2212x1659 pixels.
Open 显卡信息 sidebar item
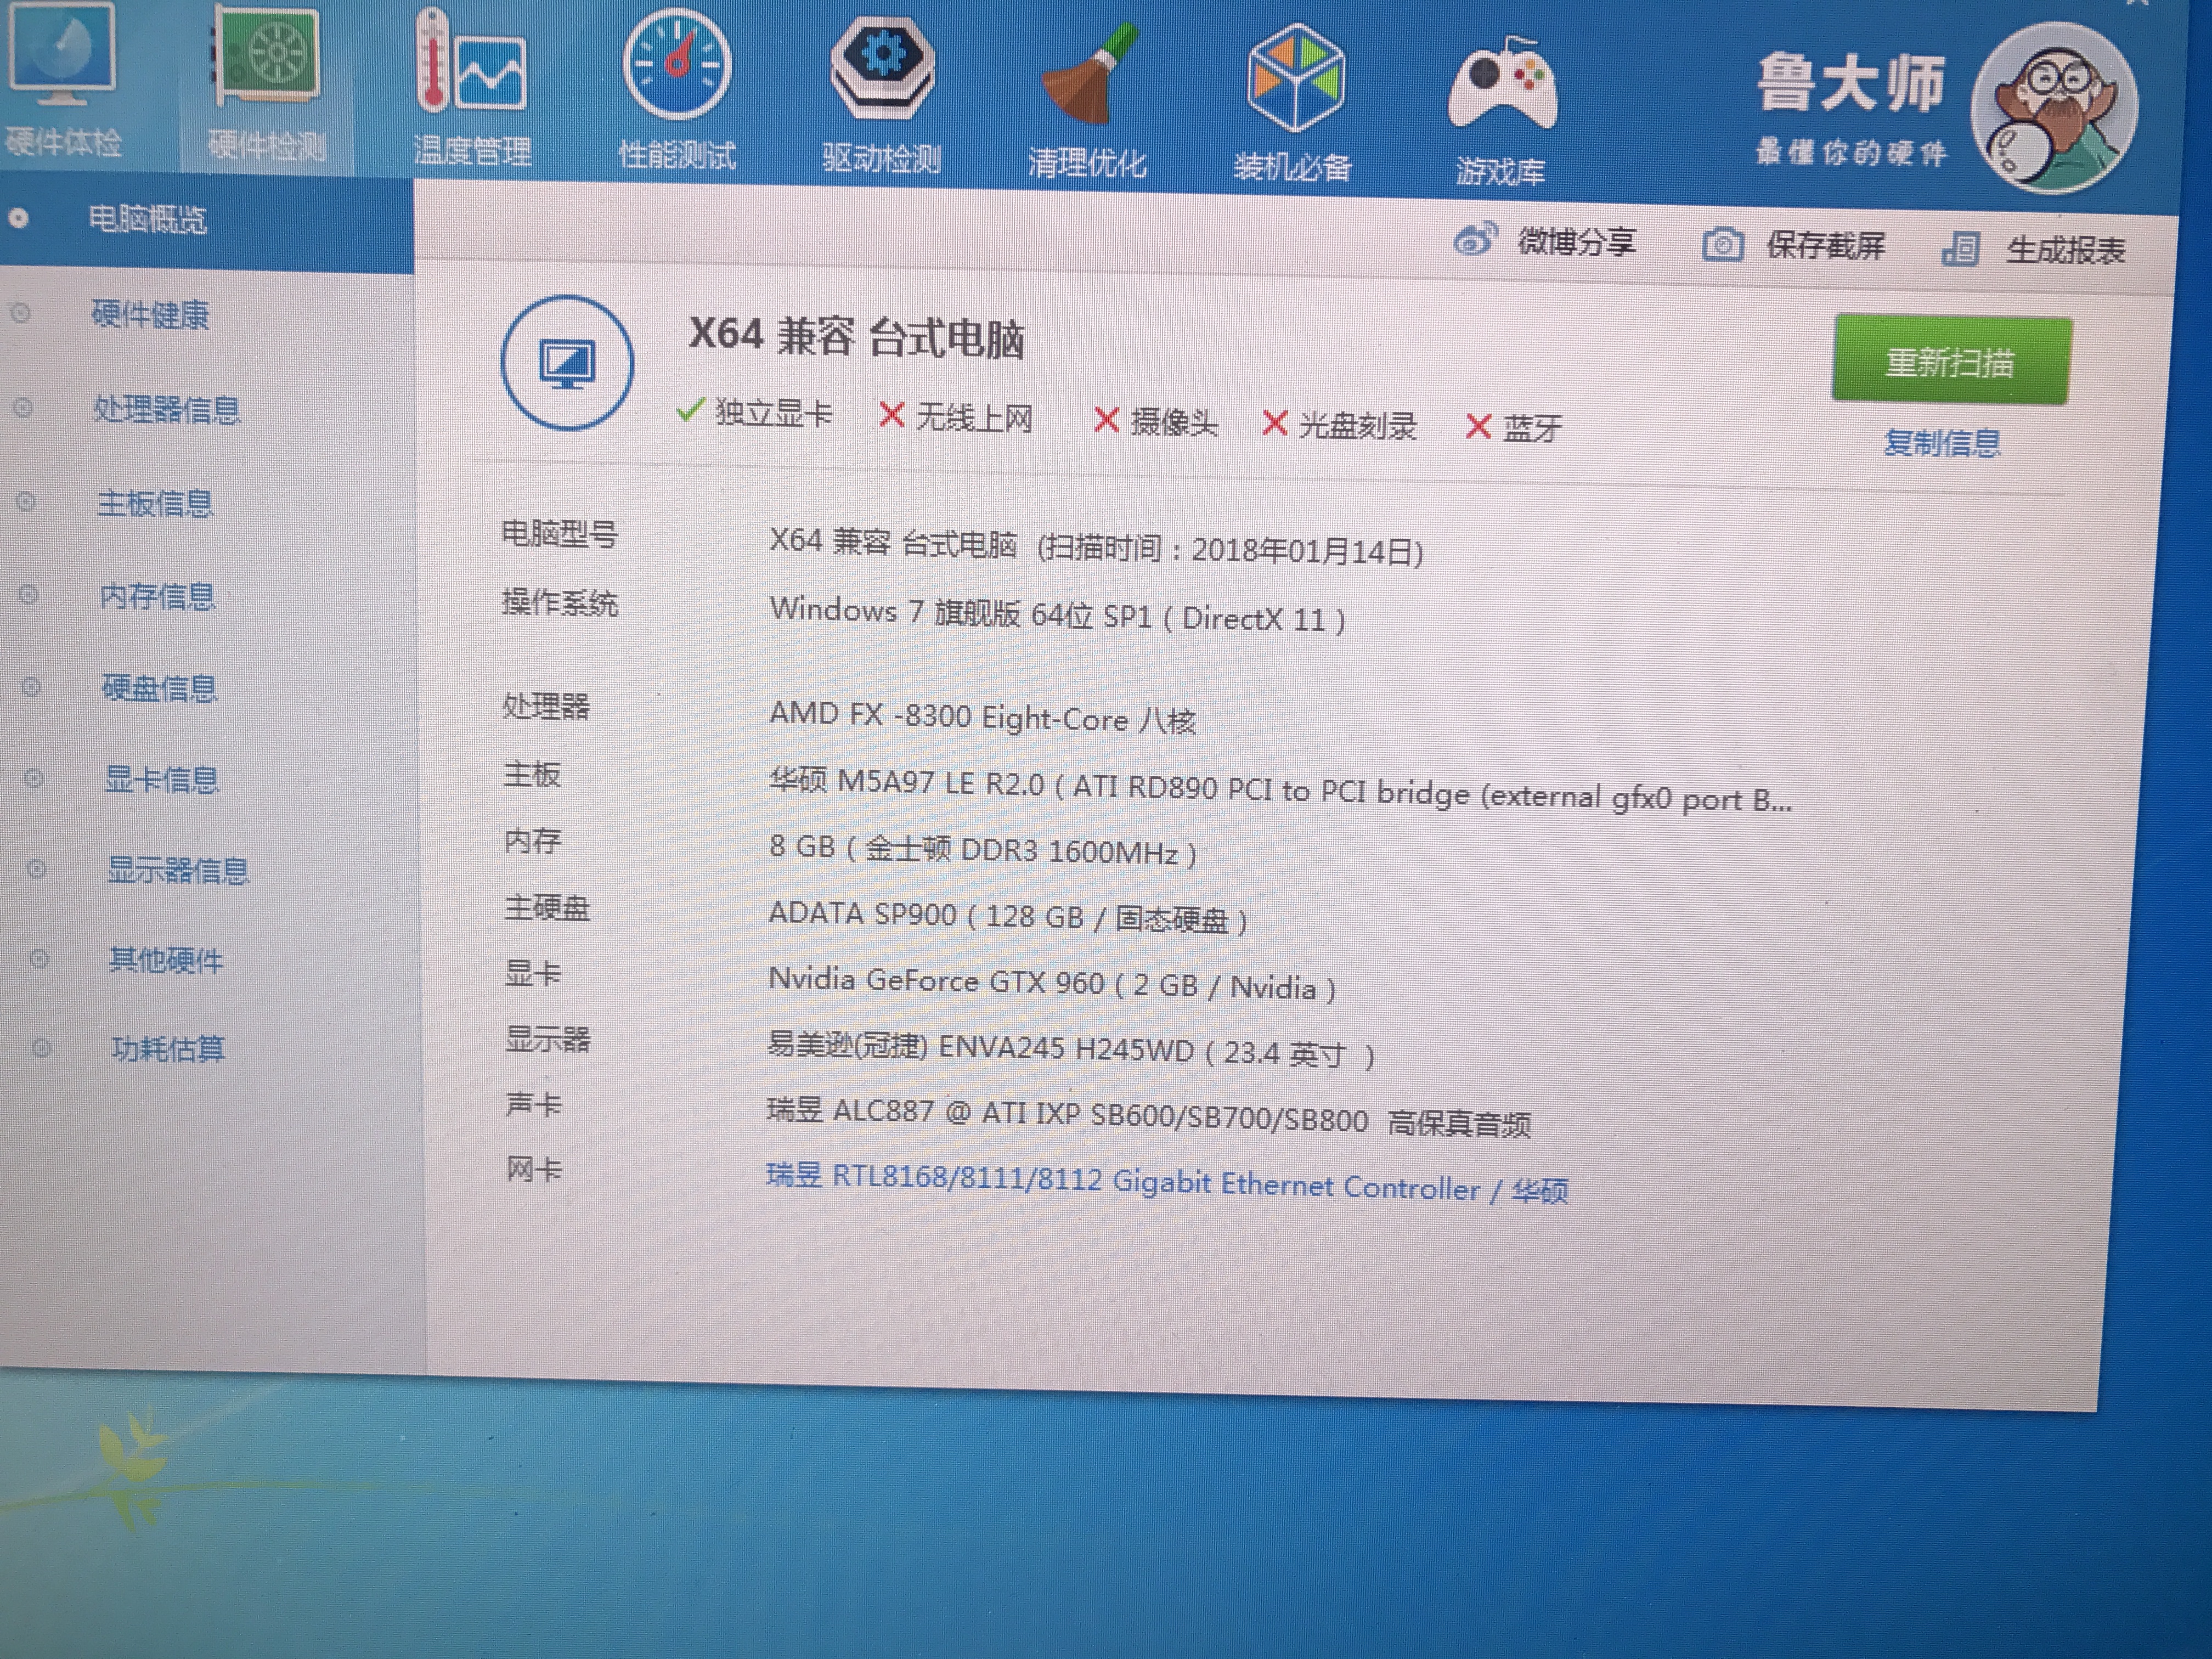pos(162,779)
